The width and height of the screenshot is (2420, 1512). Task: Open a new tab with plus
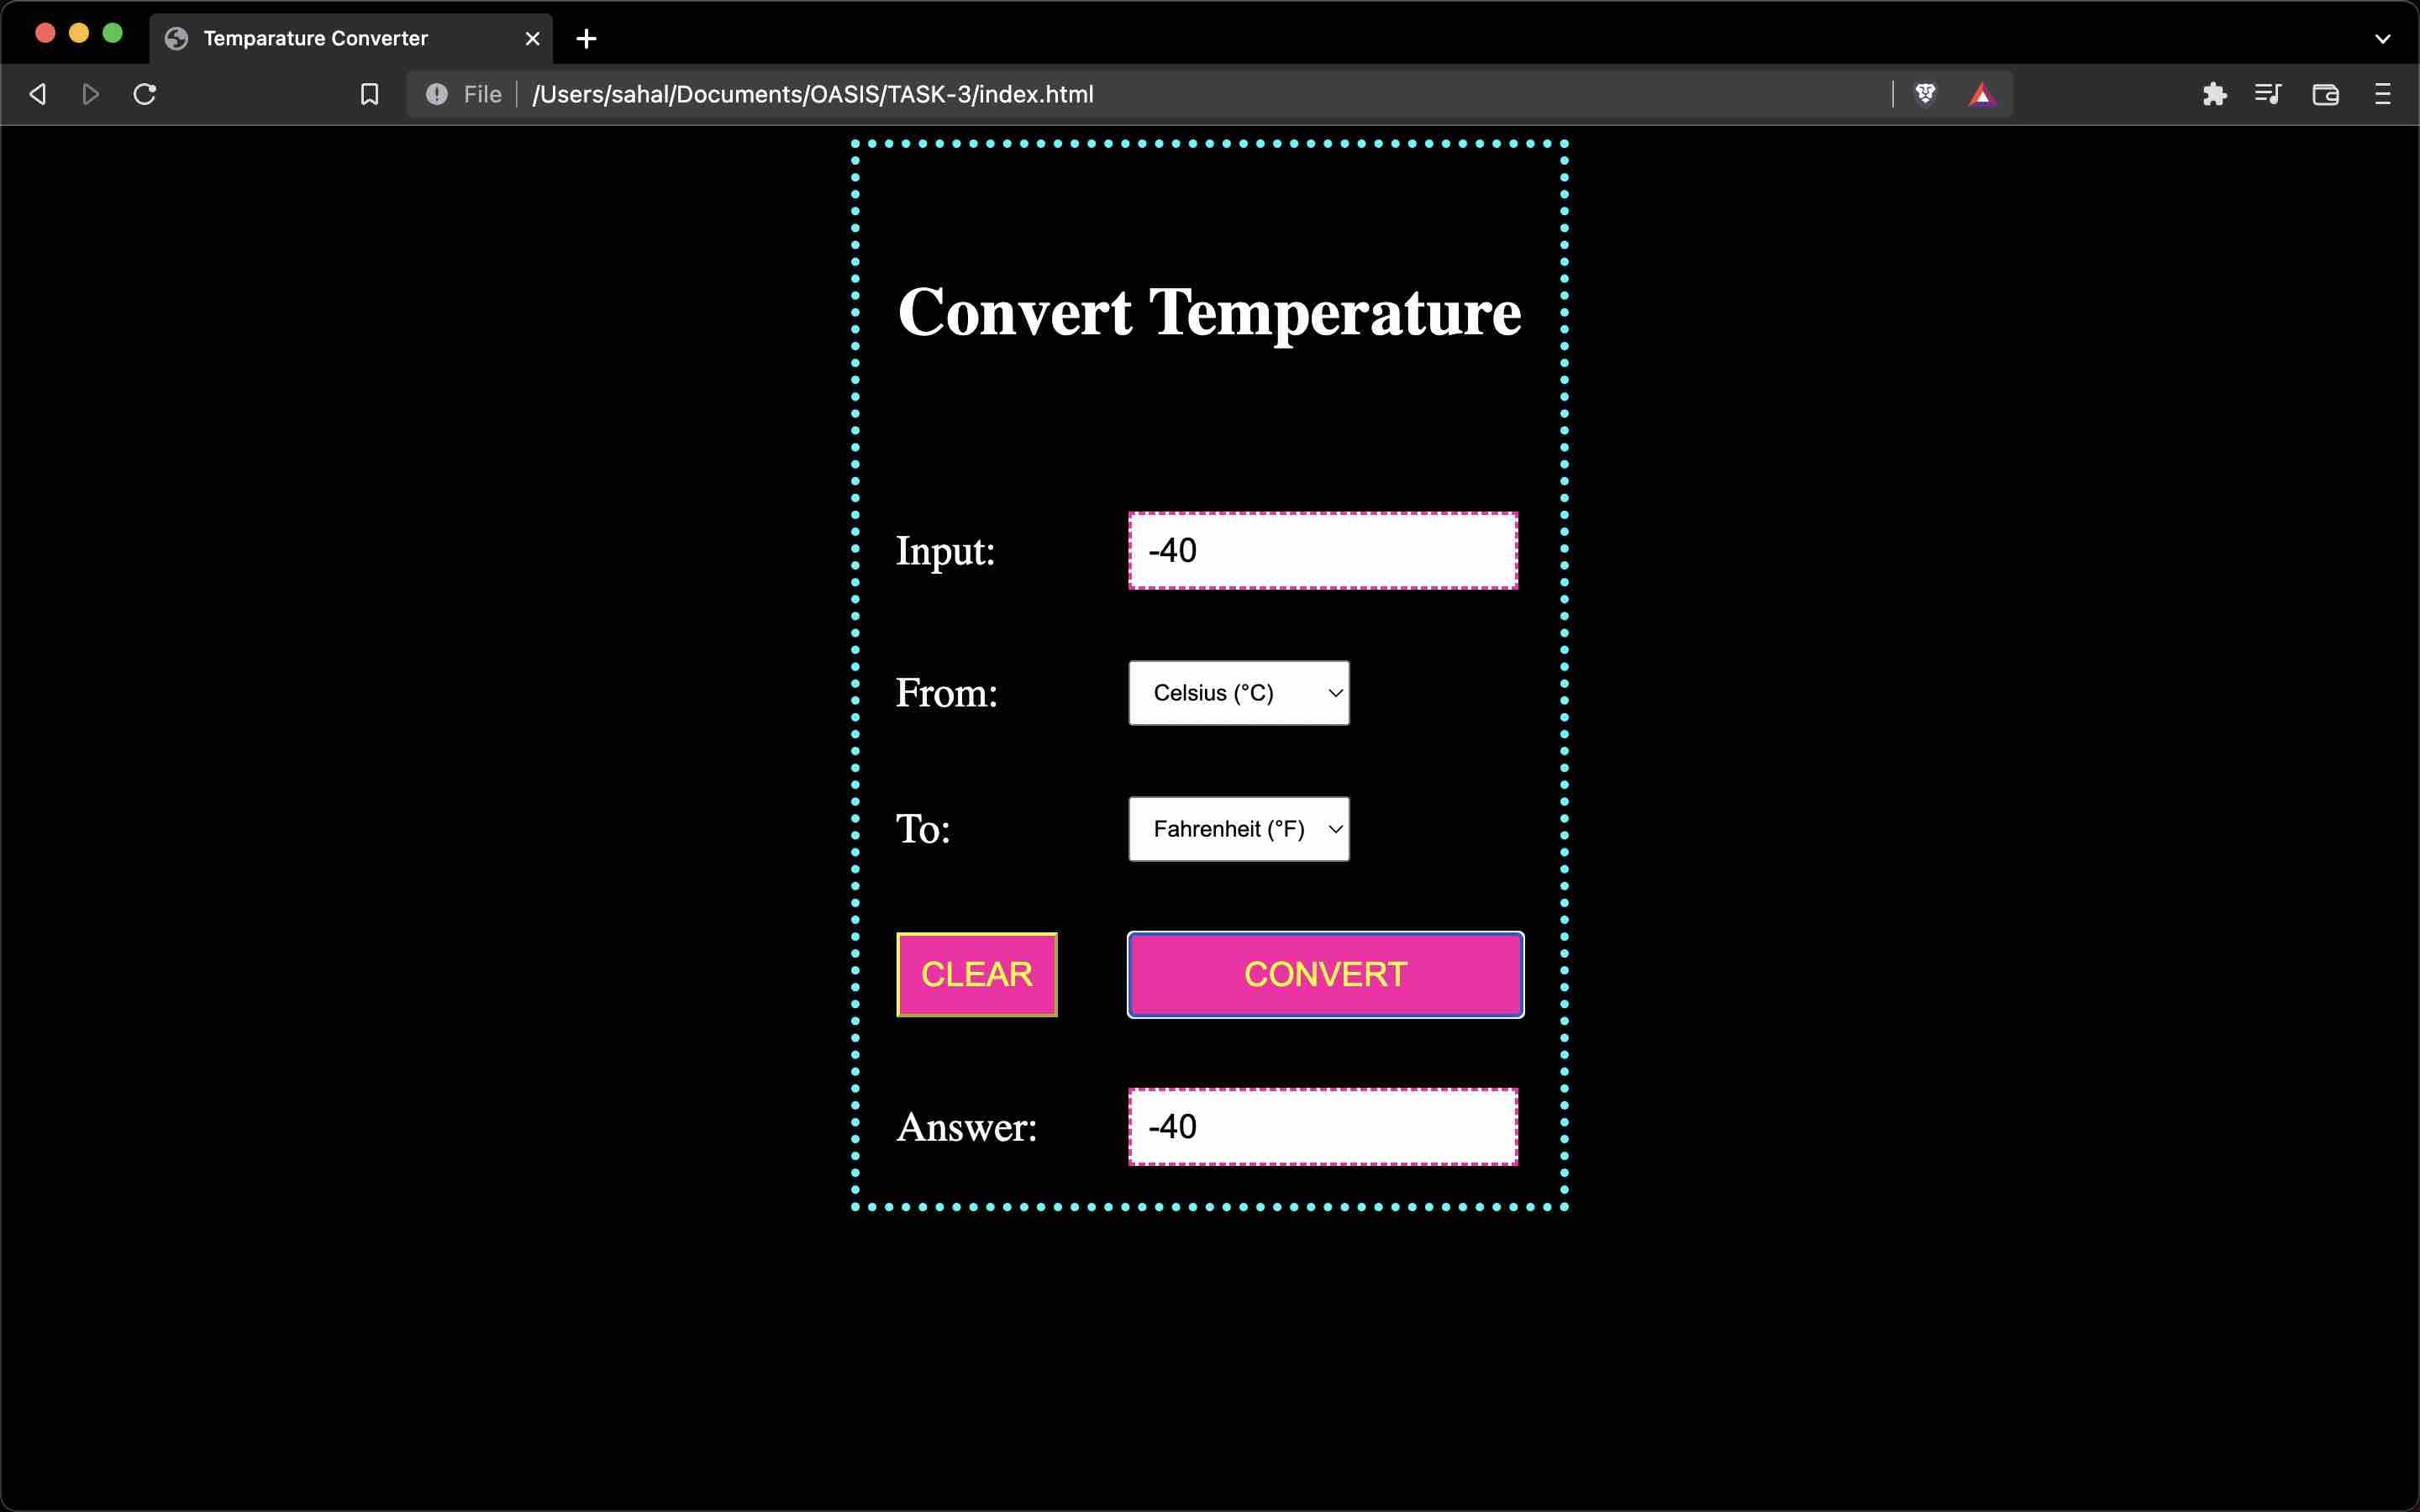[587, 39]
